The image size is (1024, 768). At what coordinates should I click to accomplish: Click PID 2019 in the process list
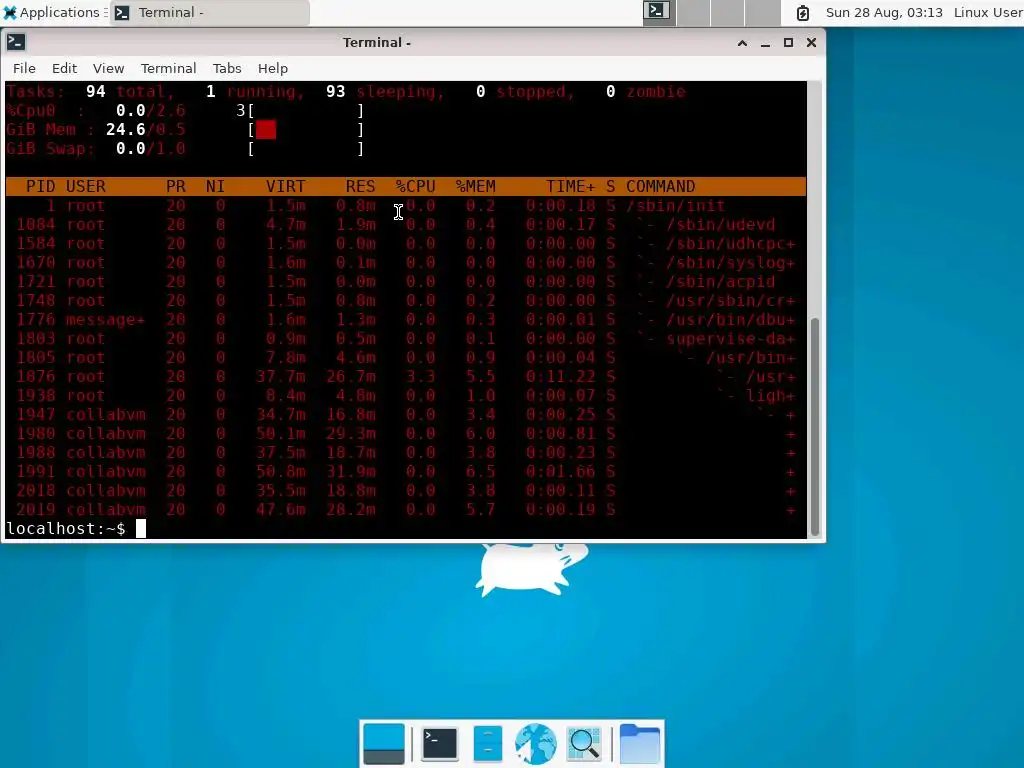click(36, 509)
